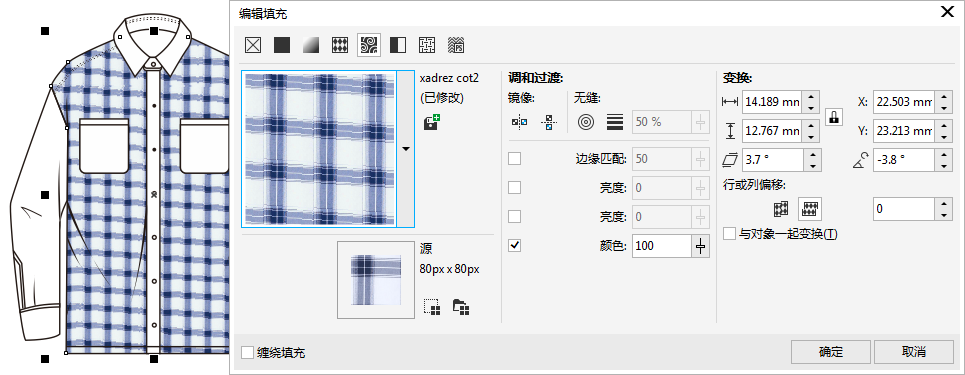The width and height of the screenshot is (965, 375).
Task: Click the fill name text xadrez cot2
Action: pos(449,78)
